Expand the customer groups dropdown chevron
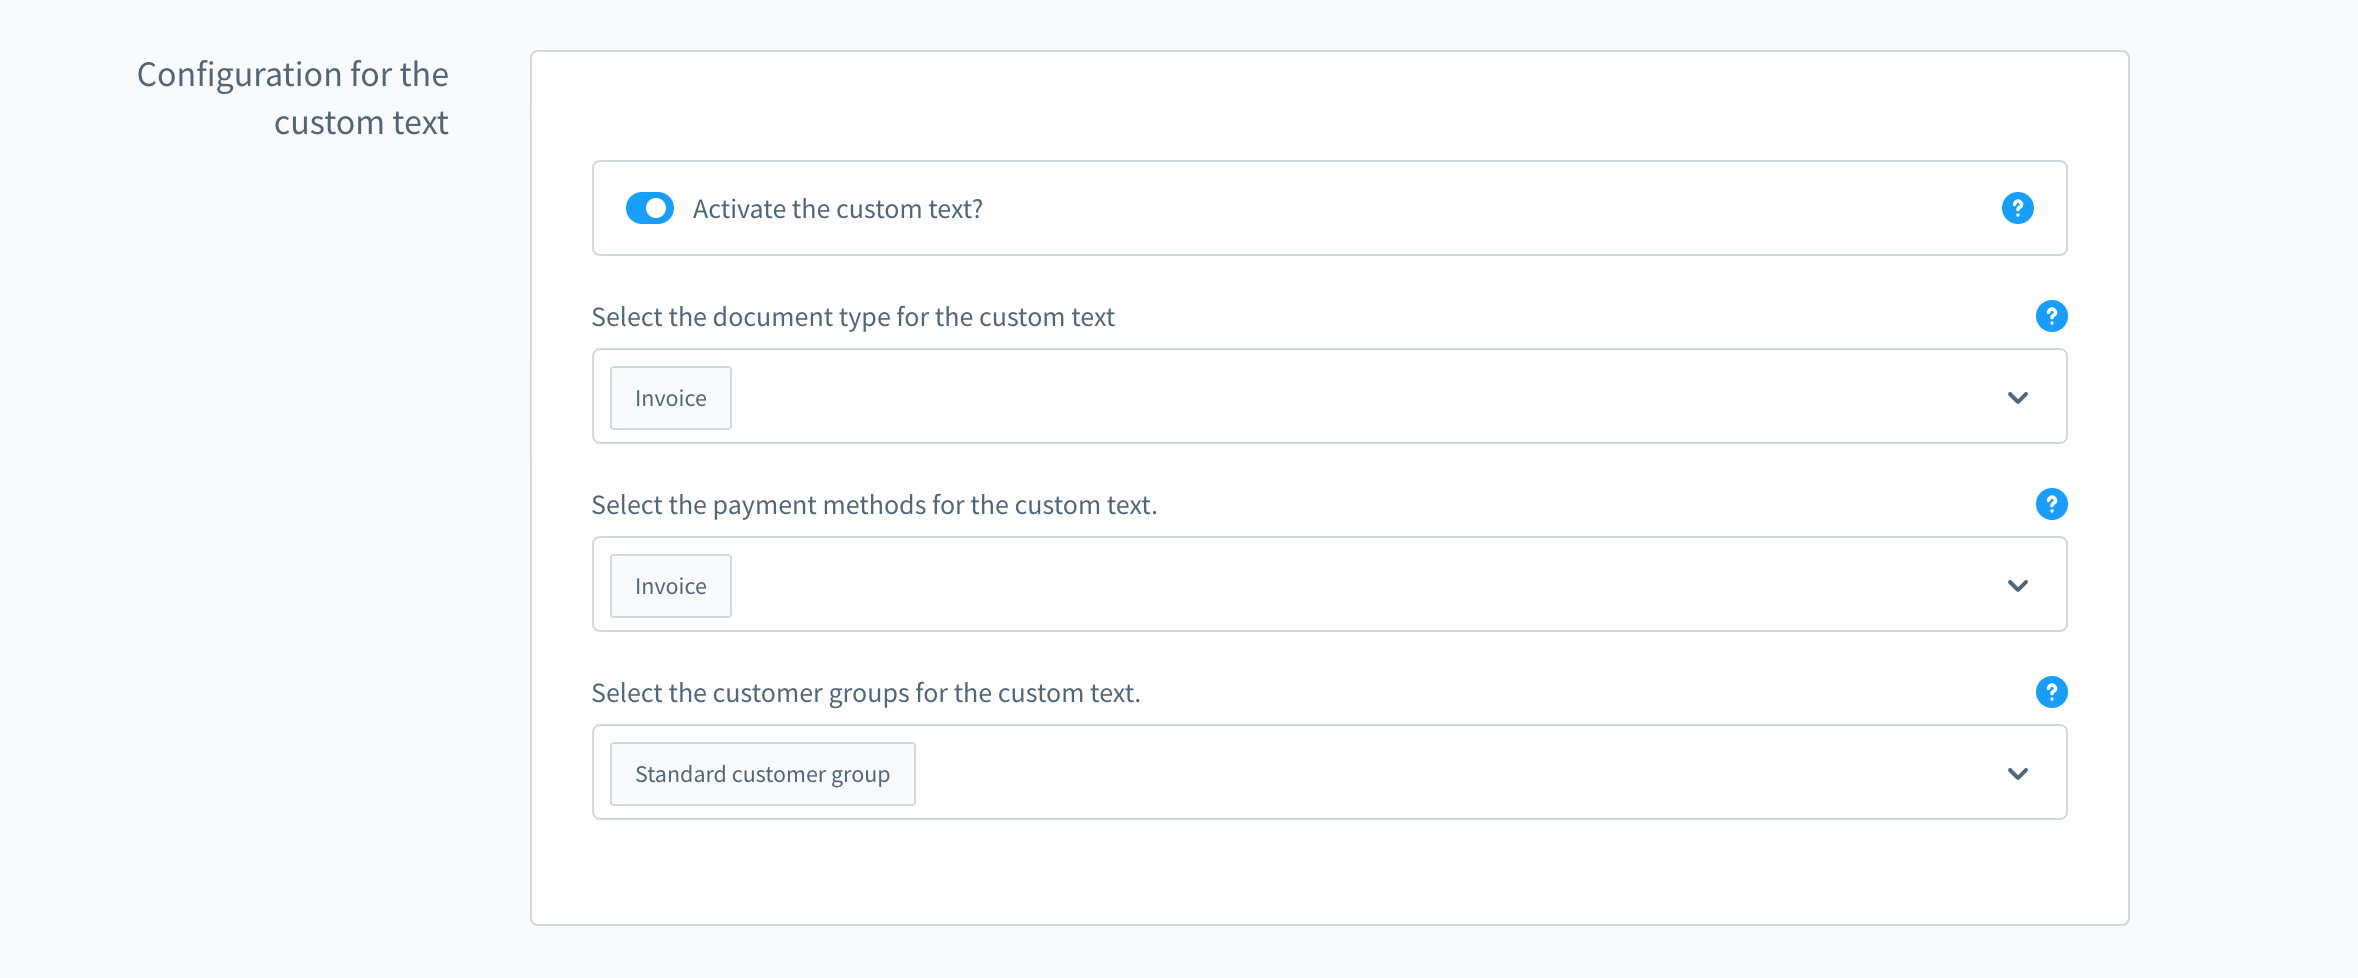The image size is (2358, 978). click(x=2017, y=774)
